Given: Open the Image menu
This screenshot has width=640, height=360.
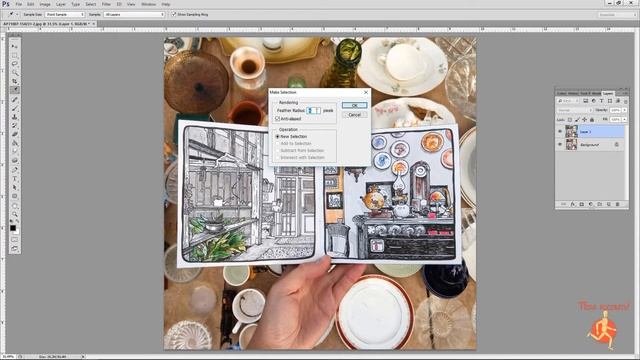Looking at the screenshot, I should click(45, 4).
